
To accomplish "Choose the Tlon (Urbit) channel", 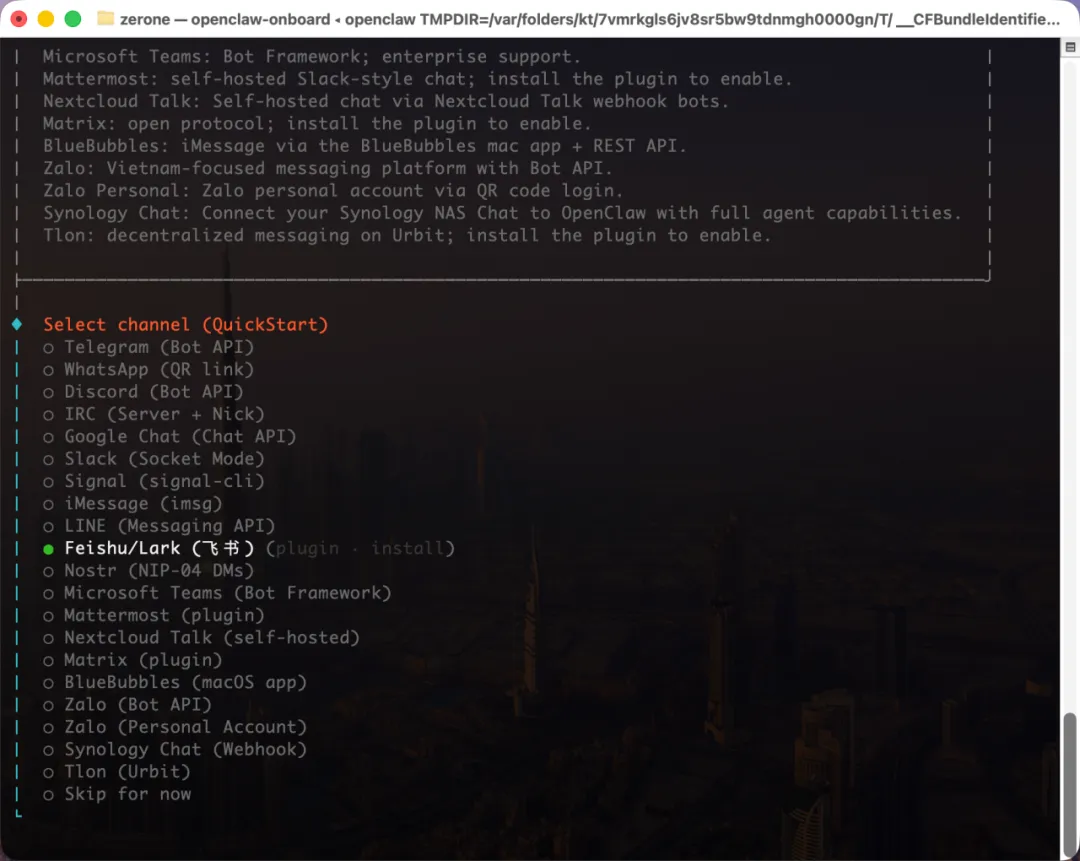I will point(116,772).
